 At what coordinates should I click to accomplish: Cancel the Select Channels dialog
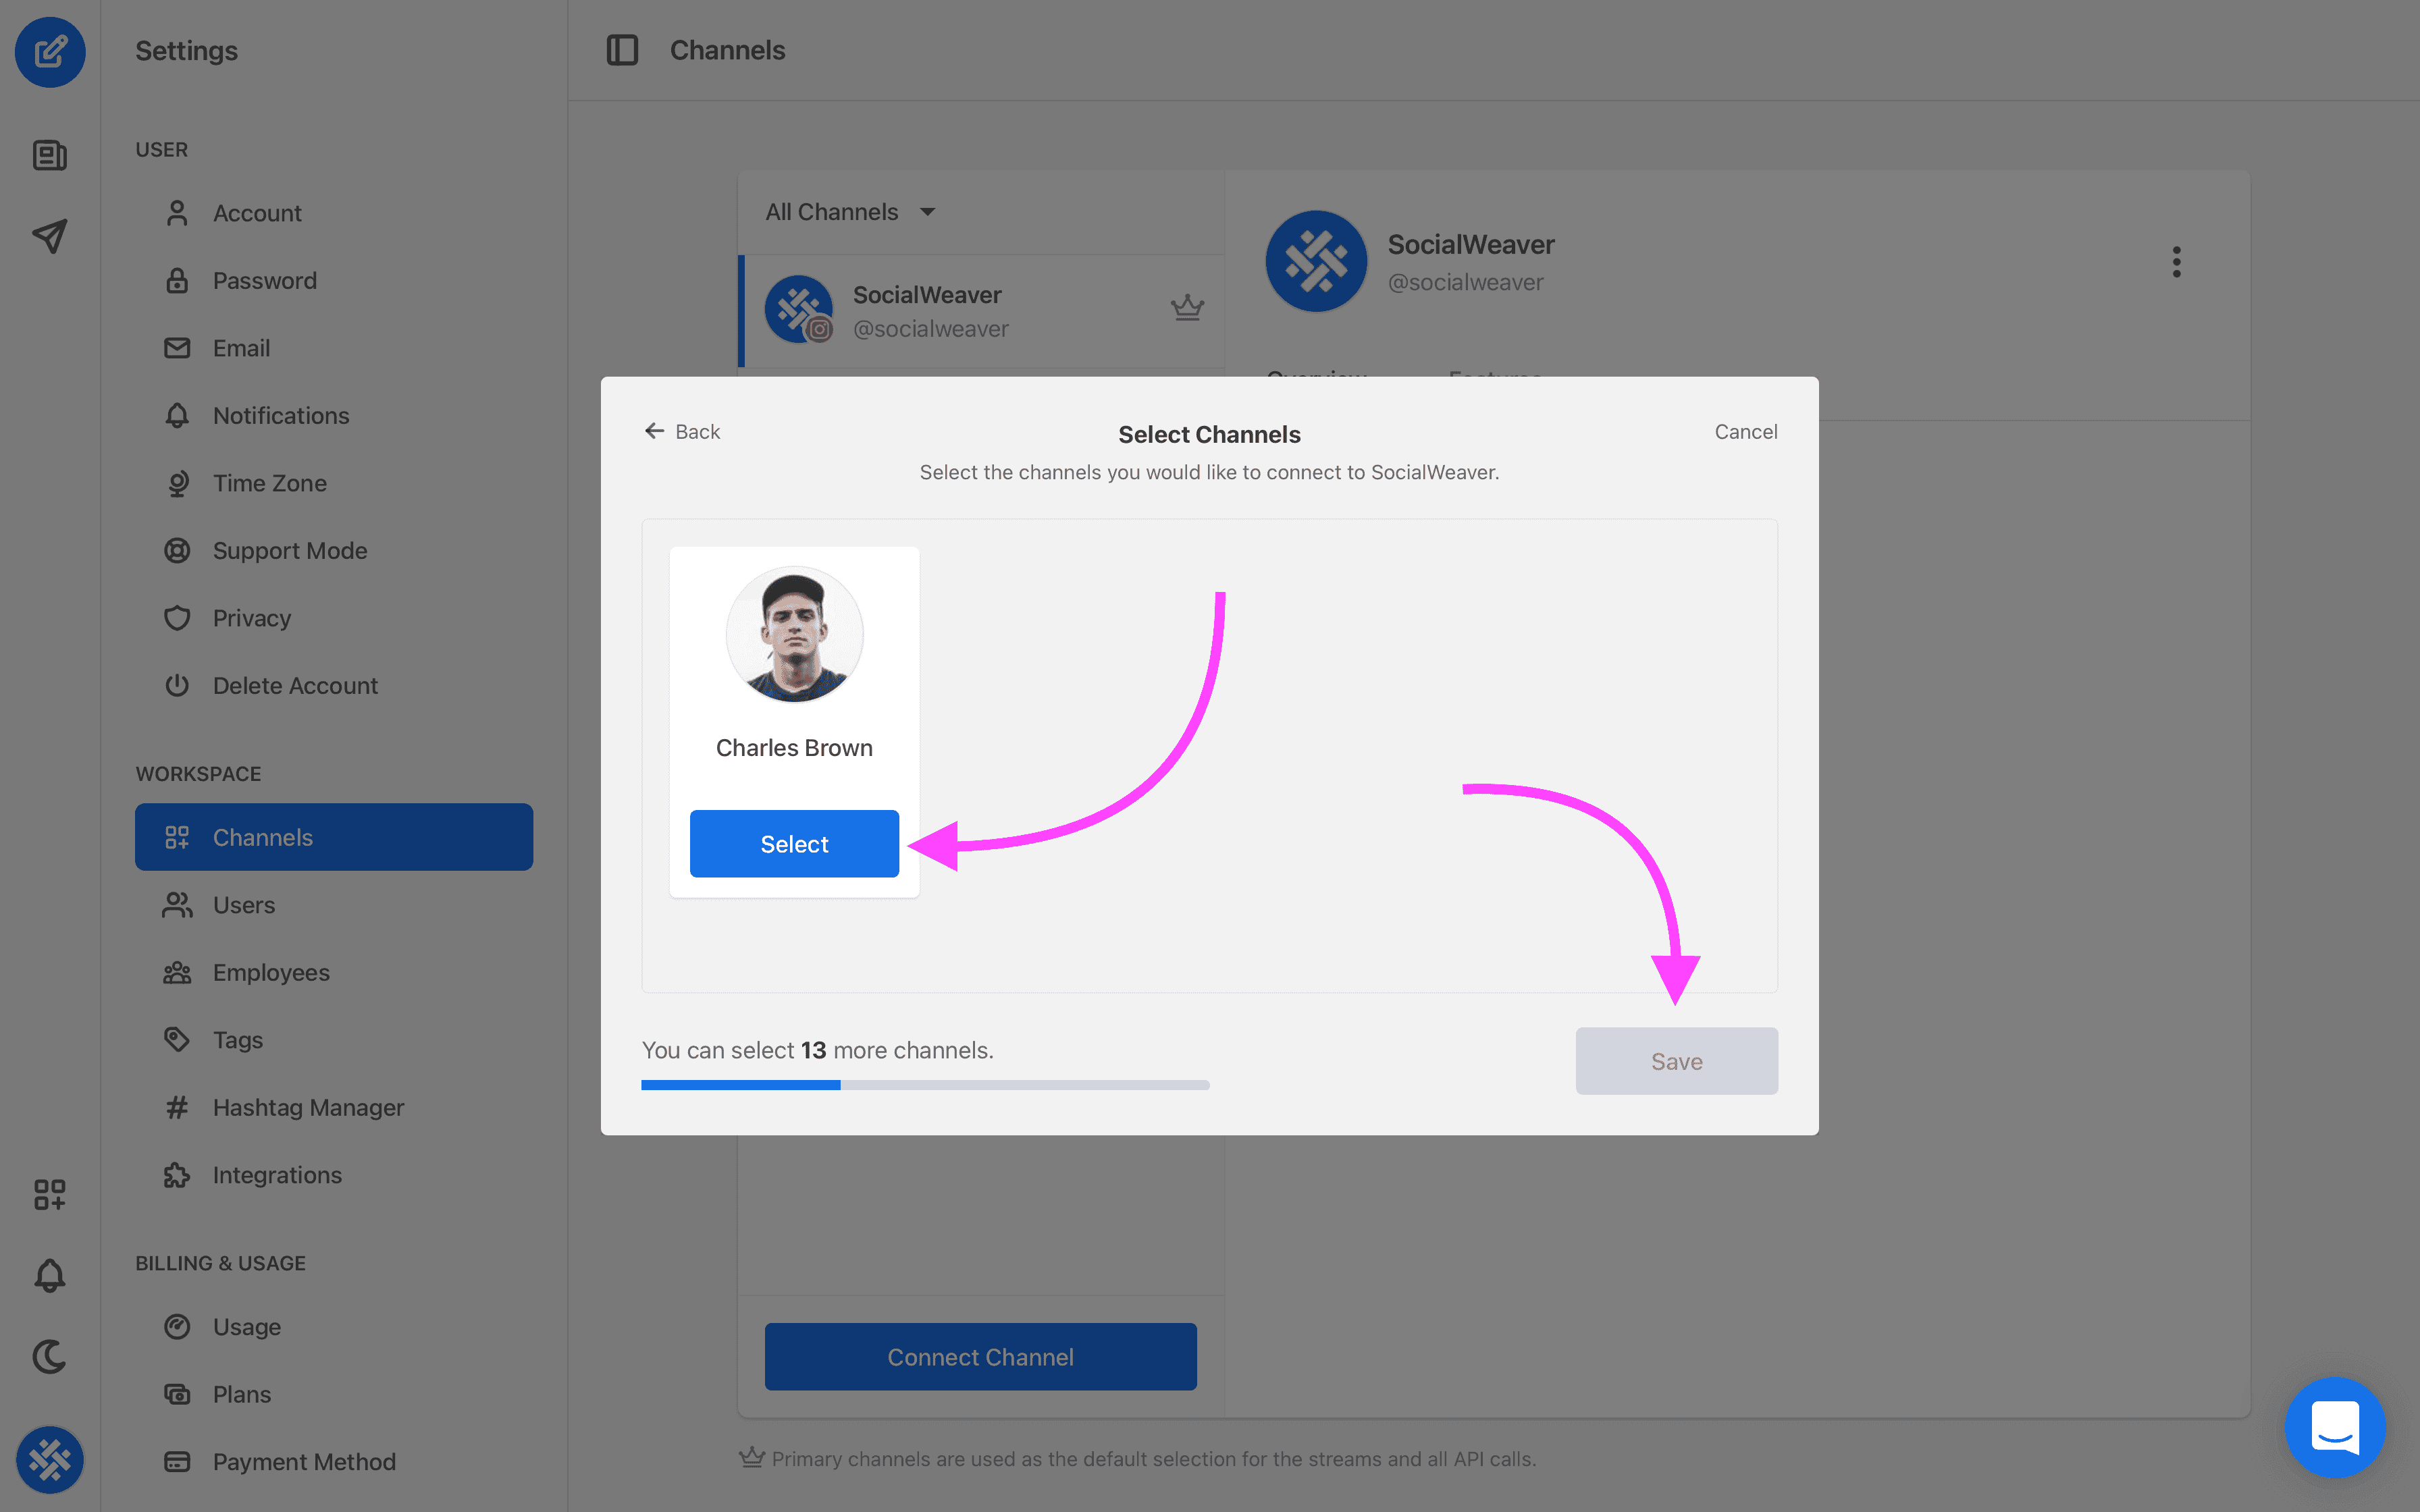coord(1746,431)
